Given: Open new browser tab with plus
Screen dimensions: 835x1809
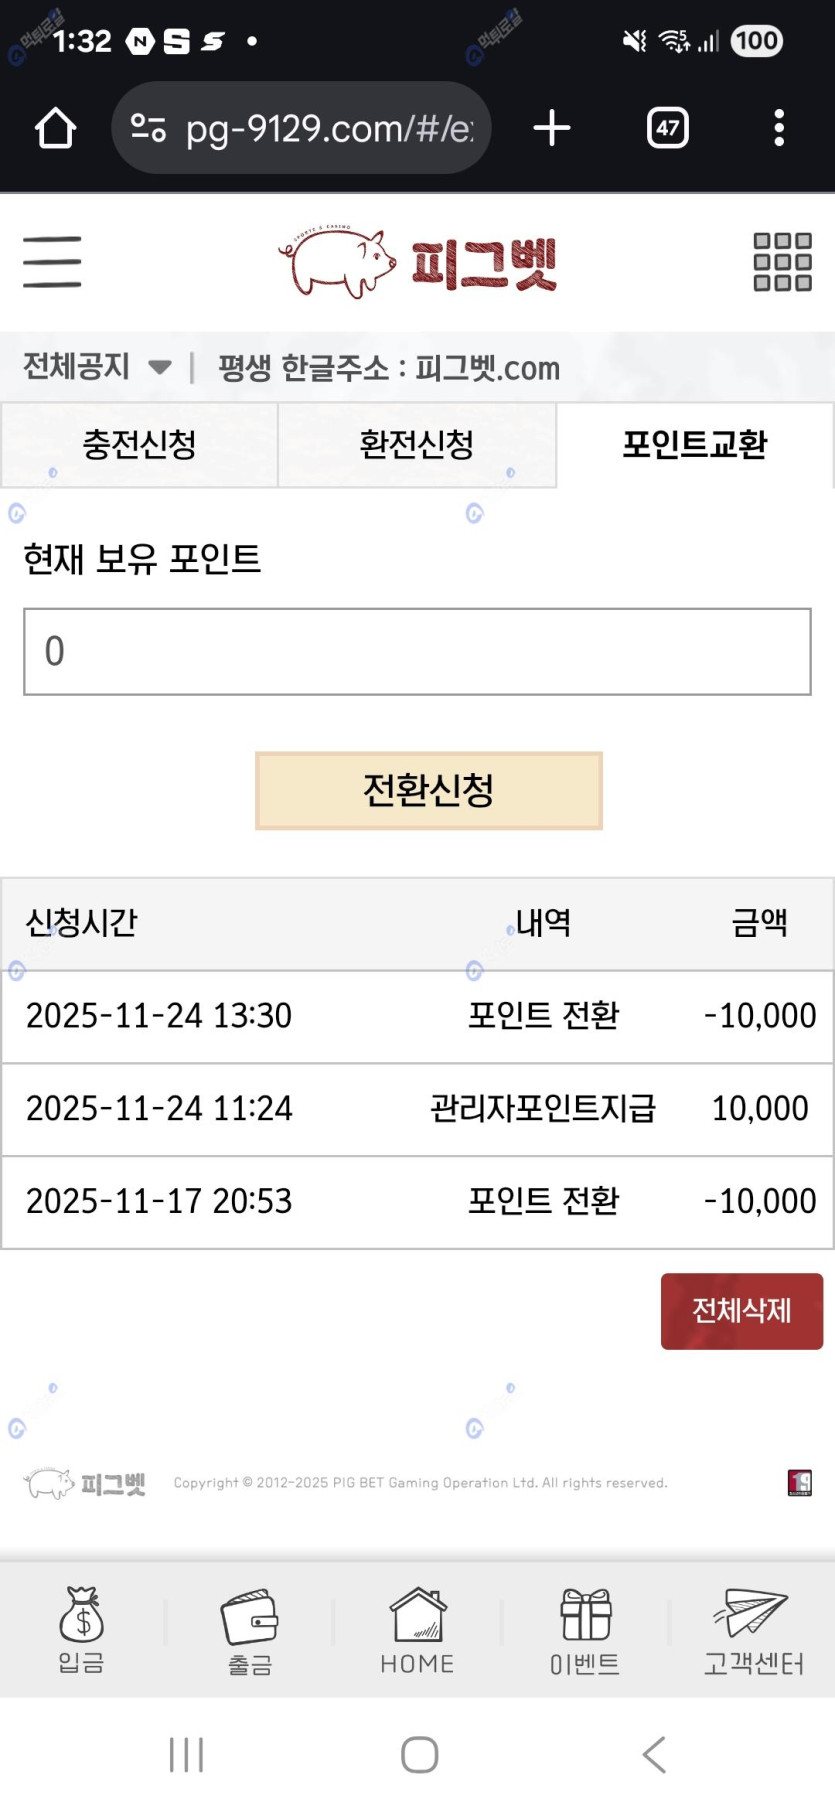Looking at the screenshot, I should [x=551, y=128].
